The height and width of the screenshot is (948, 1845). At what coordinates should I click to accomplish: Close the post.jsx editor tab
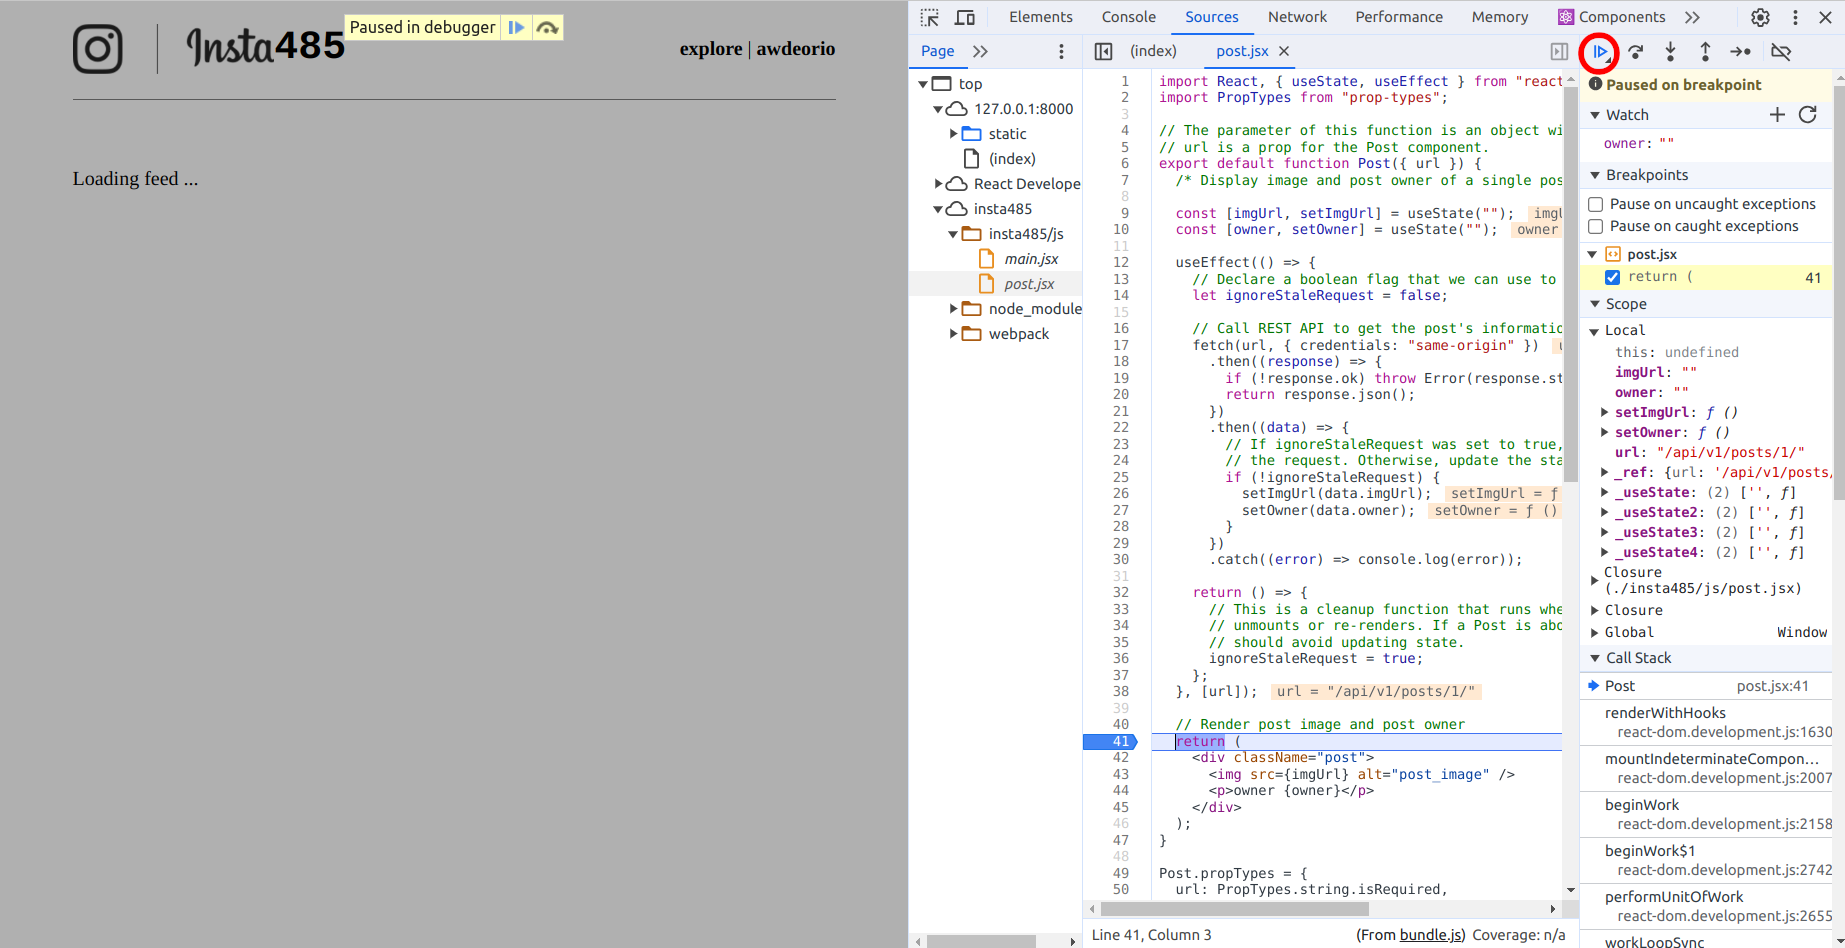pos(1284,51)
